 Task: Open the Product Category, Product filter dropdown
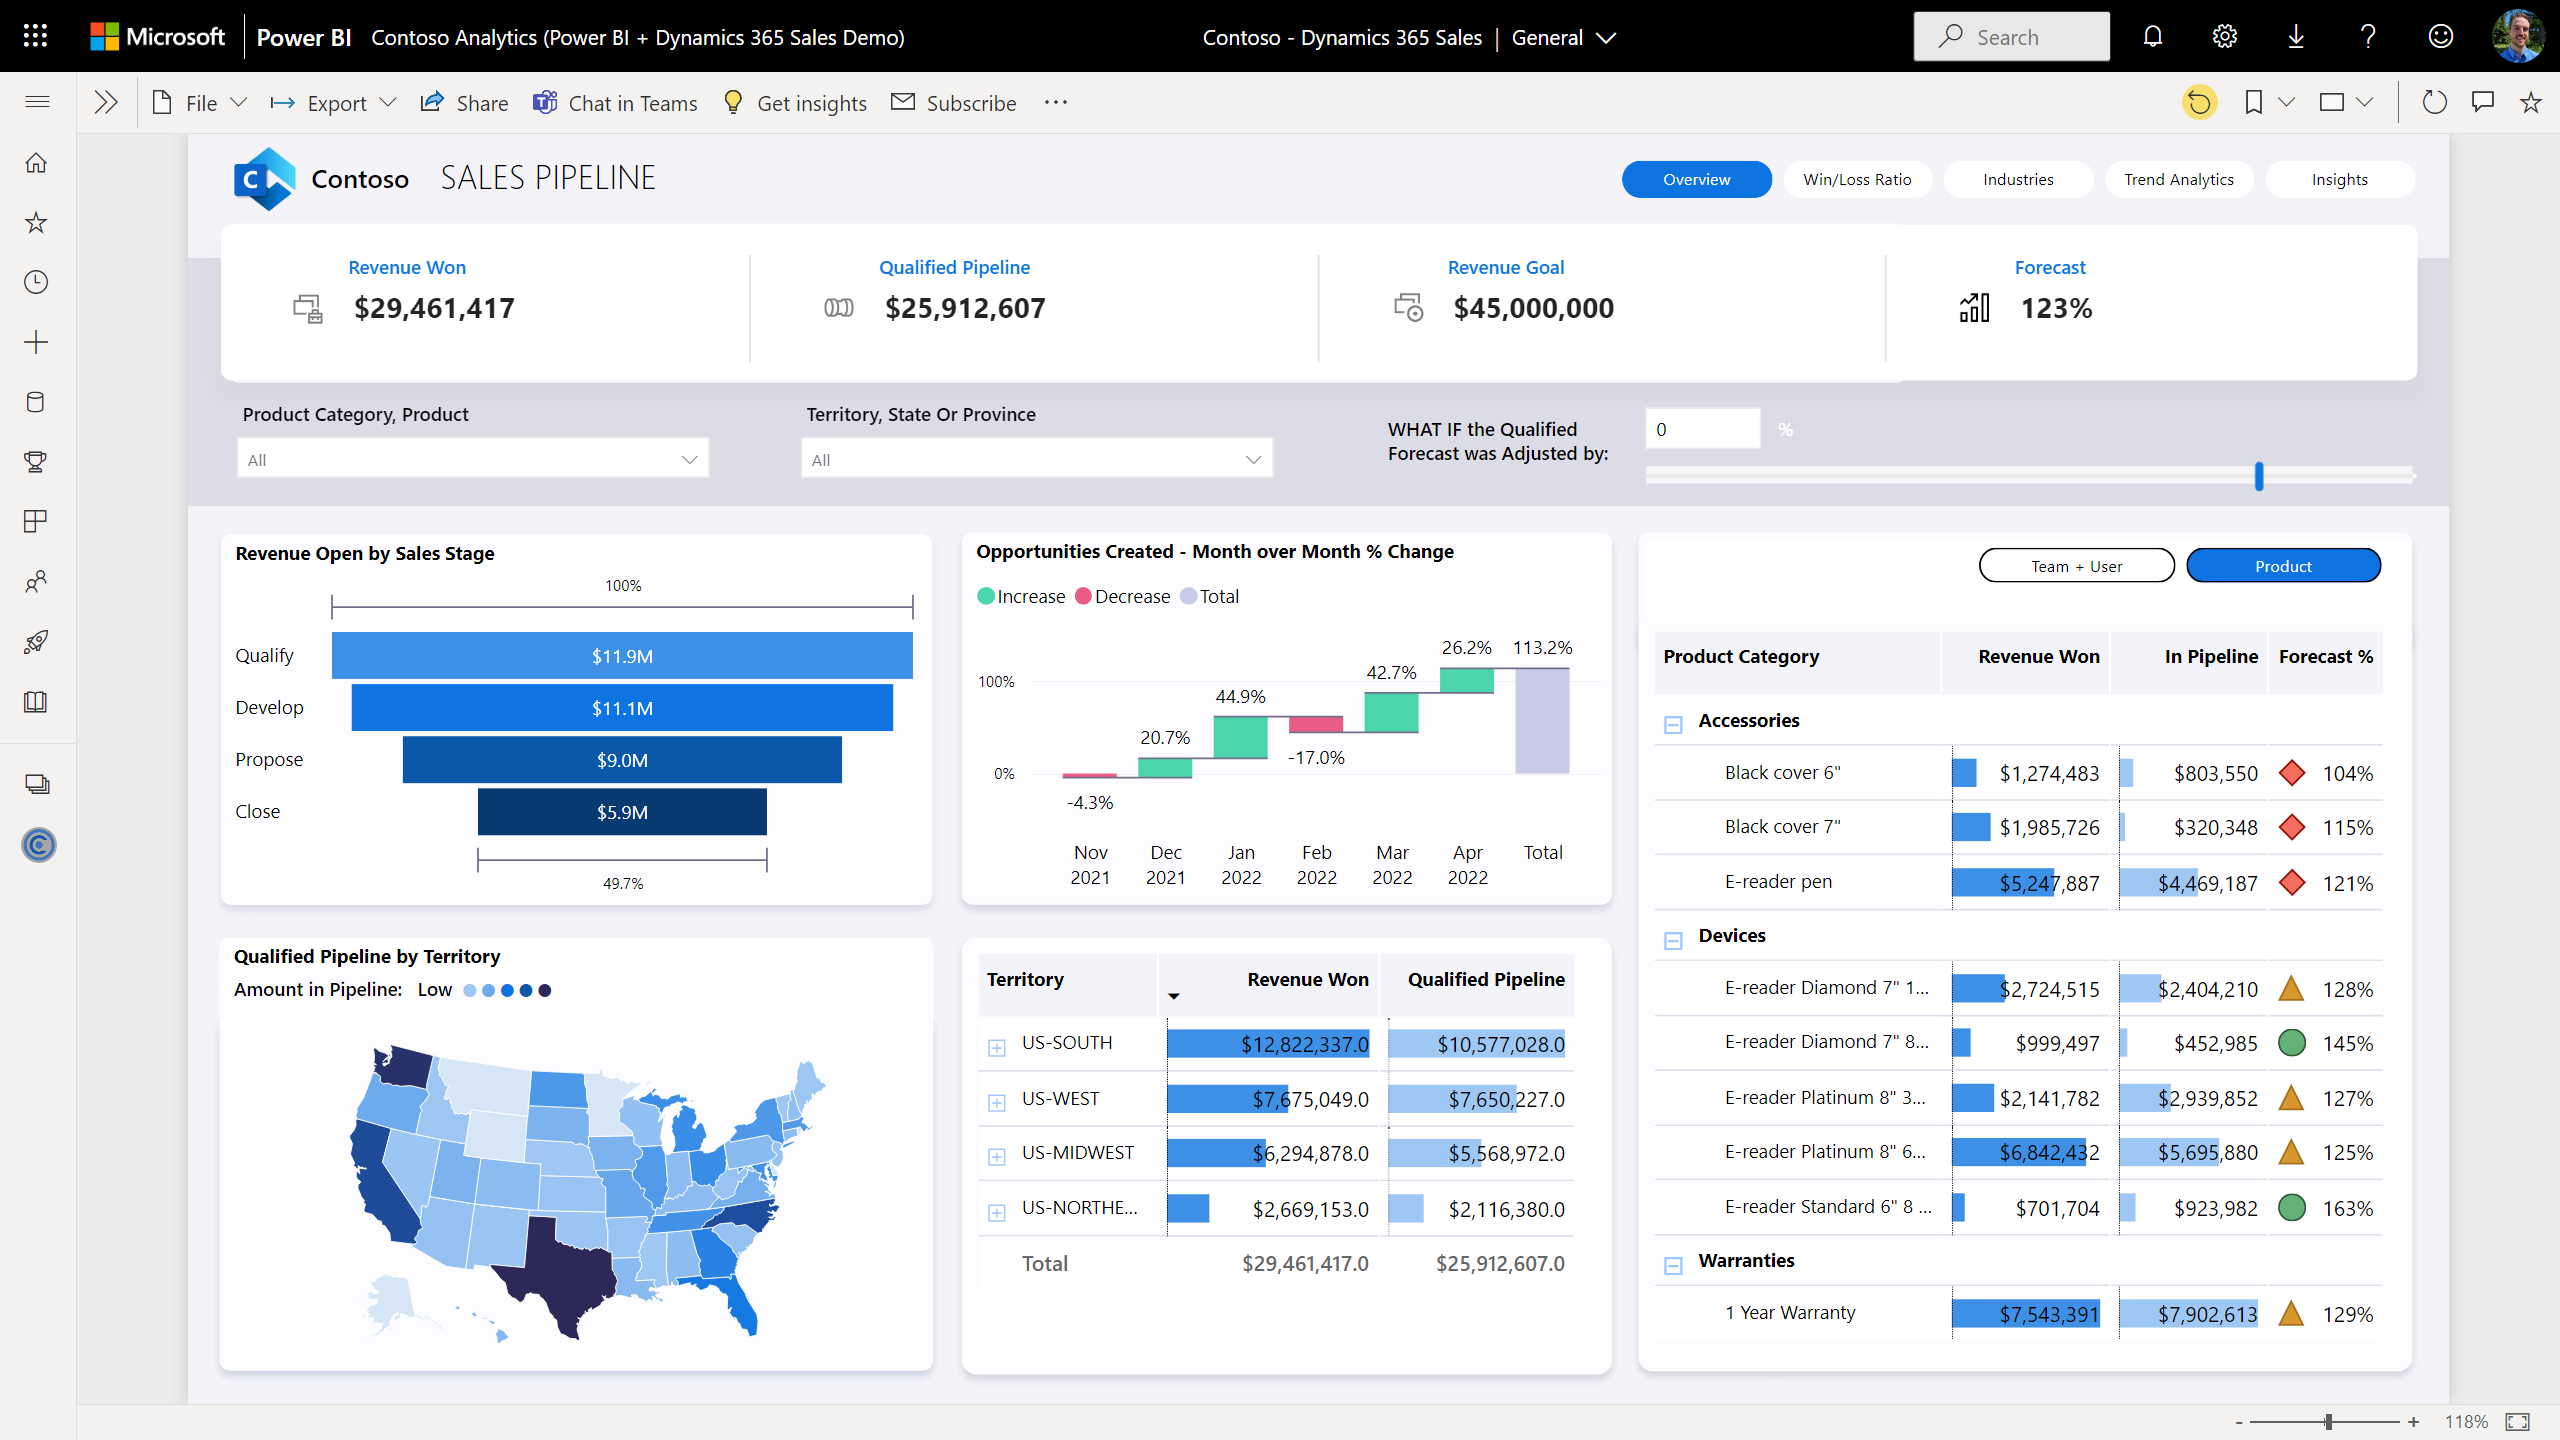tap(471, 458)
